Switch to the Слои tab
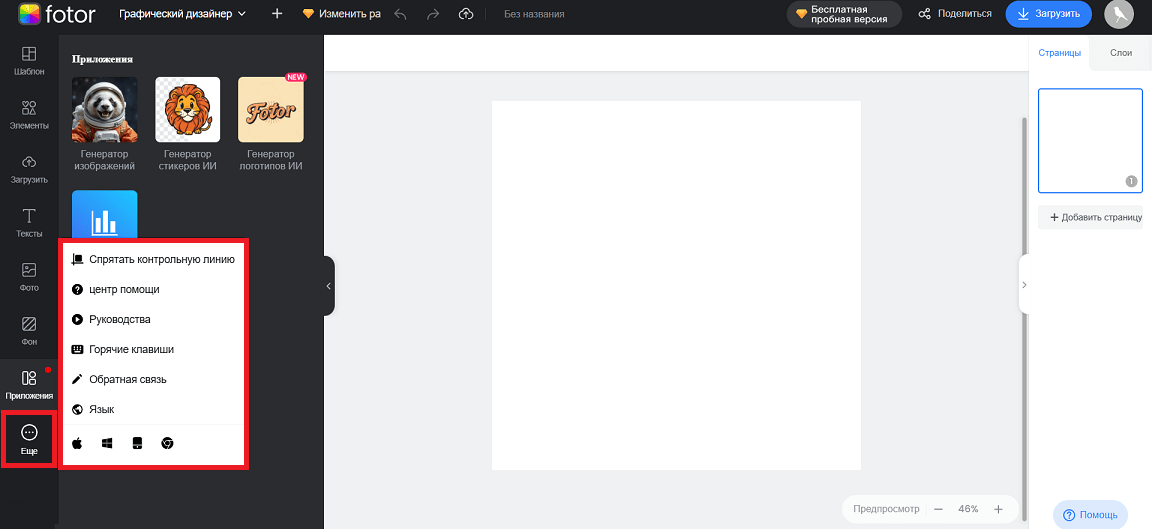The image size is (1152, 529). (1120, 53)
